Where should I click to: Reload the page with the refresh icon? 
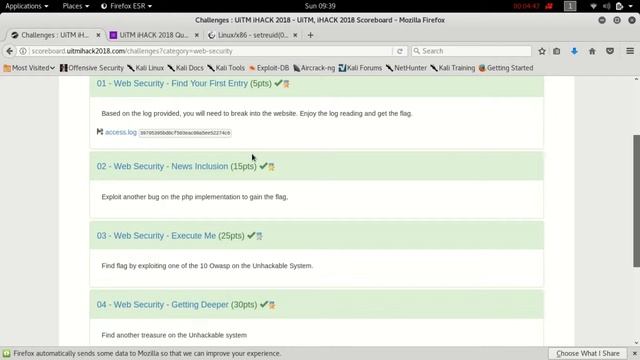point(400,51)
